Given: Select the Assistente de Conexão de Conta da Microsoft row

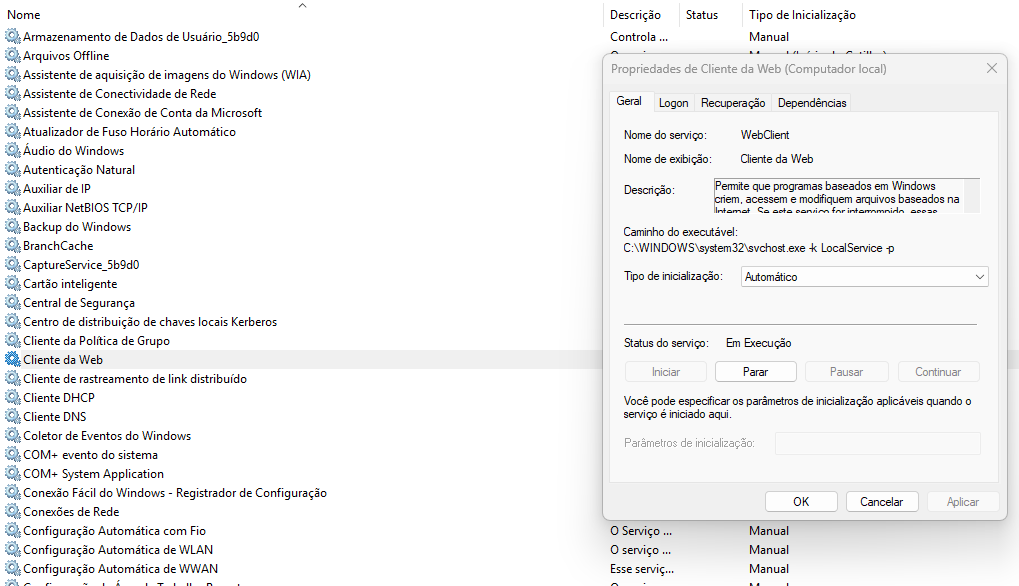Looking at the screenshot, I should pyautogui.click(x=142, y=113).
